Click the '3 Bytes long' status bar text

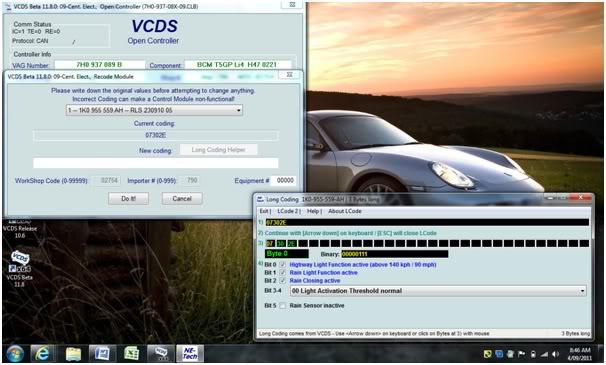(x=575, y=334)
